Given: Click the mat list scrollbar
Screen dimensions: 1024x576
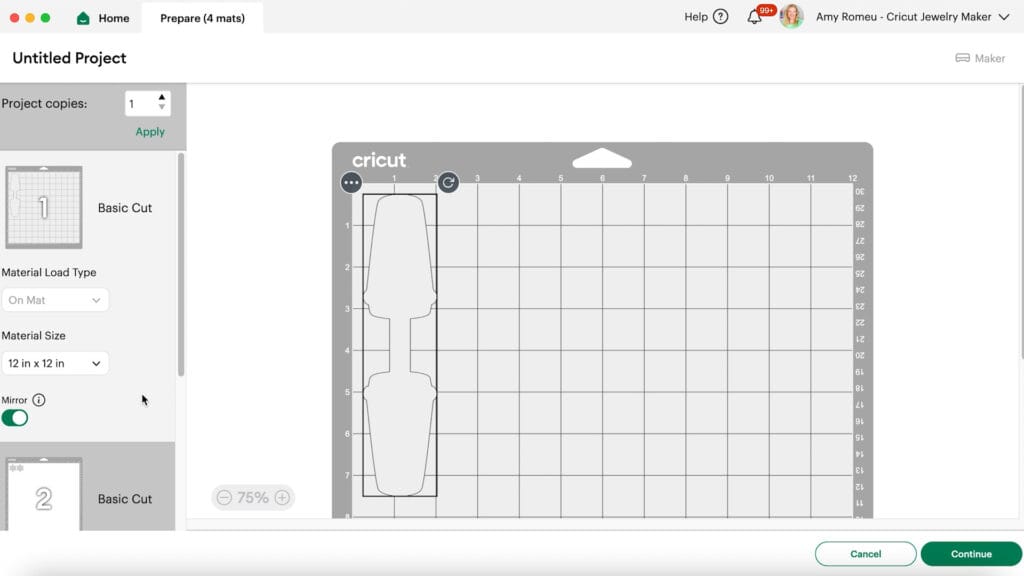Looking at the screenshot, I should pyautogui.click(x=181, y=264).
